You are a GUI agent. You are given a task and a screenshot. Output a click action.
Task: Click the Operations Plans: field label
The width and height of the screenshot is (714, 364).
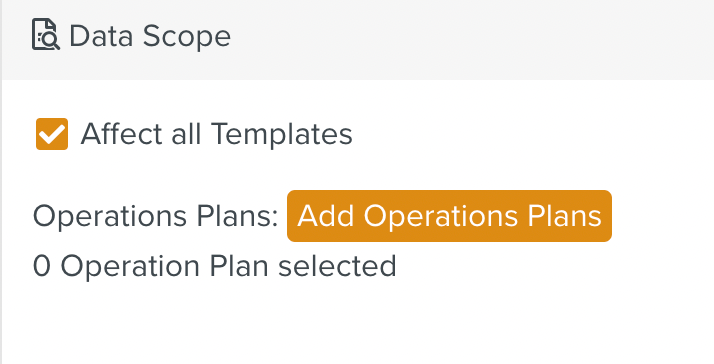[x=156, y=216]
